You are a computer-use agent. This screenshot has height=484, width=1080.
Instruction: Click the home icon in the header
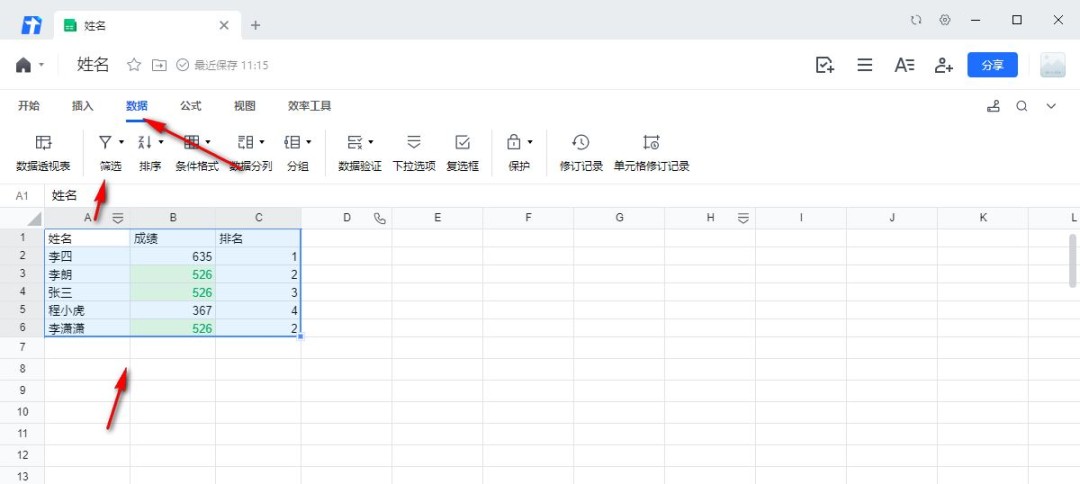click(23, 65)
